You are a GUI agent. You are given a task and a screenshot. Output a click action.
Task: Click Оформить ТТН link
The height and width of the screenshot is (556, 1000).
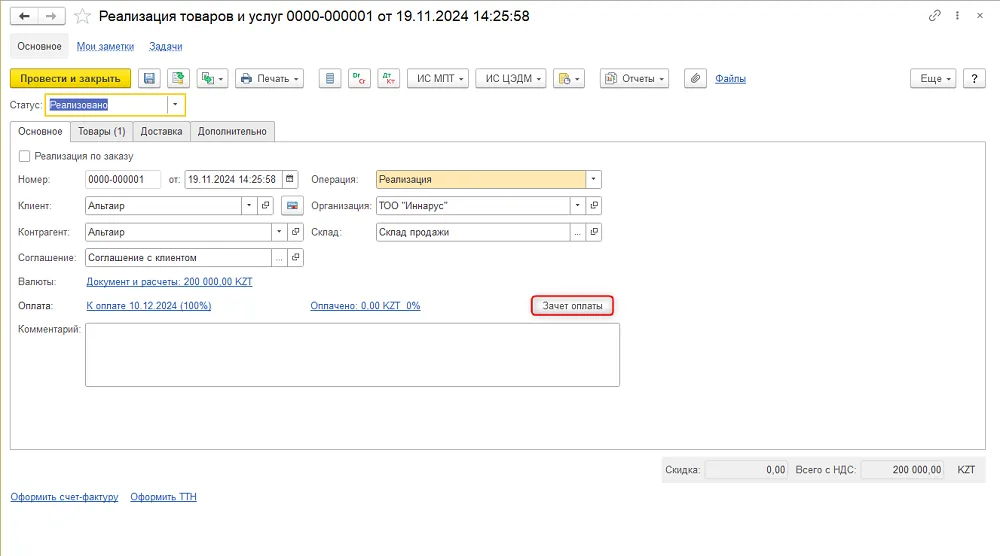coord(163,497)
